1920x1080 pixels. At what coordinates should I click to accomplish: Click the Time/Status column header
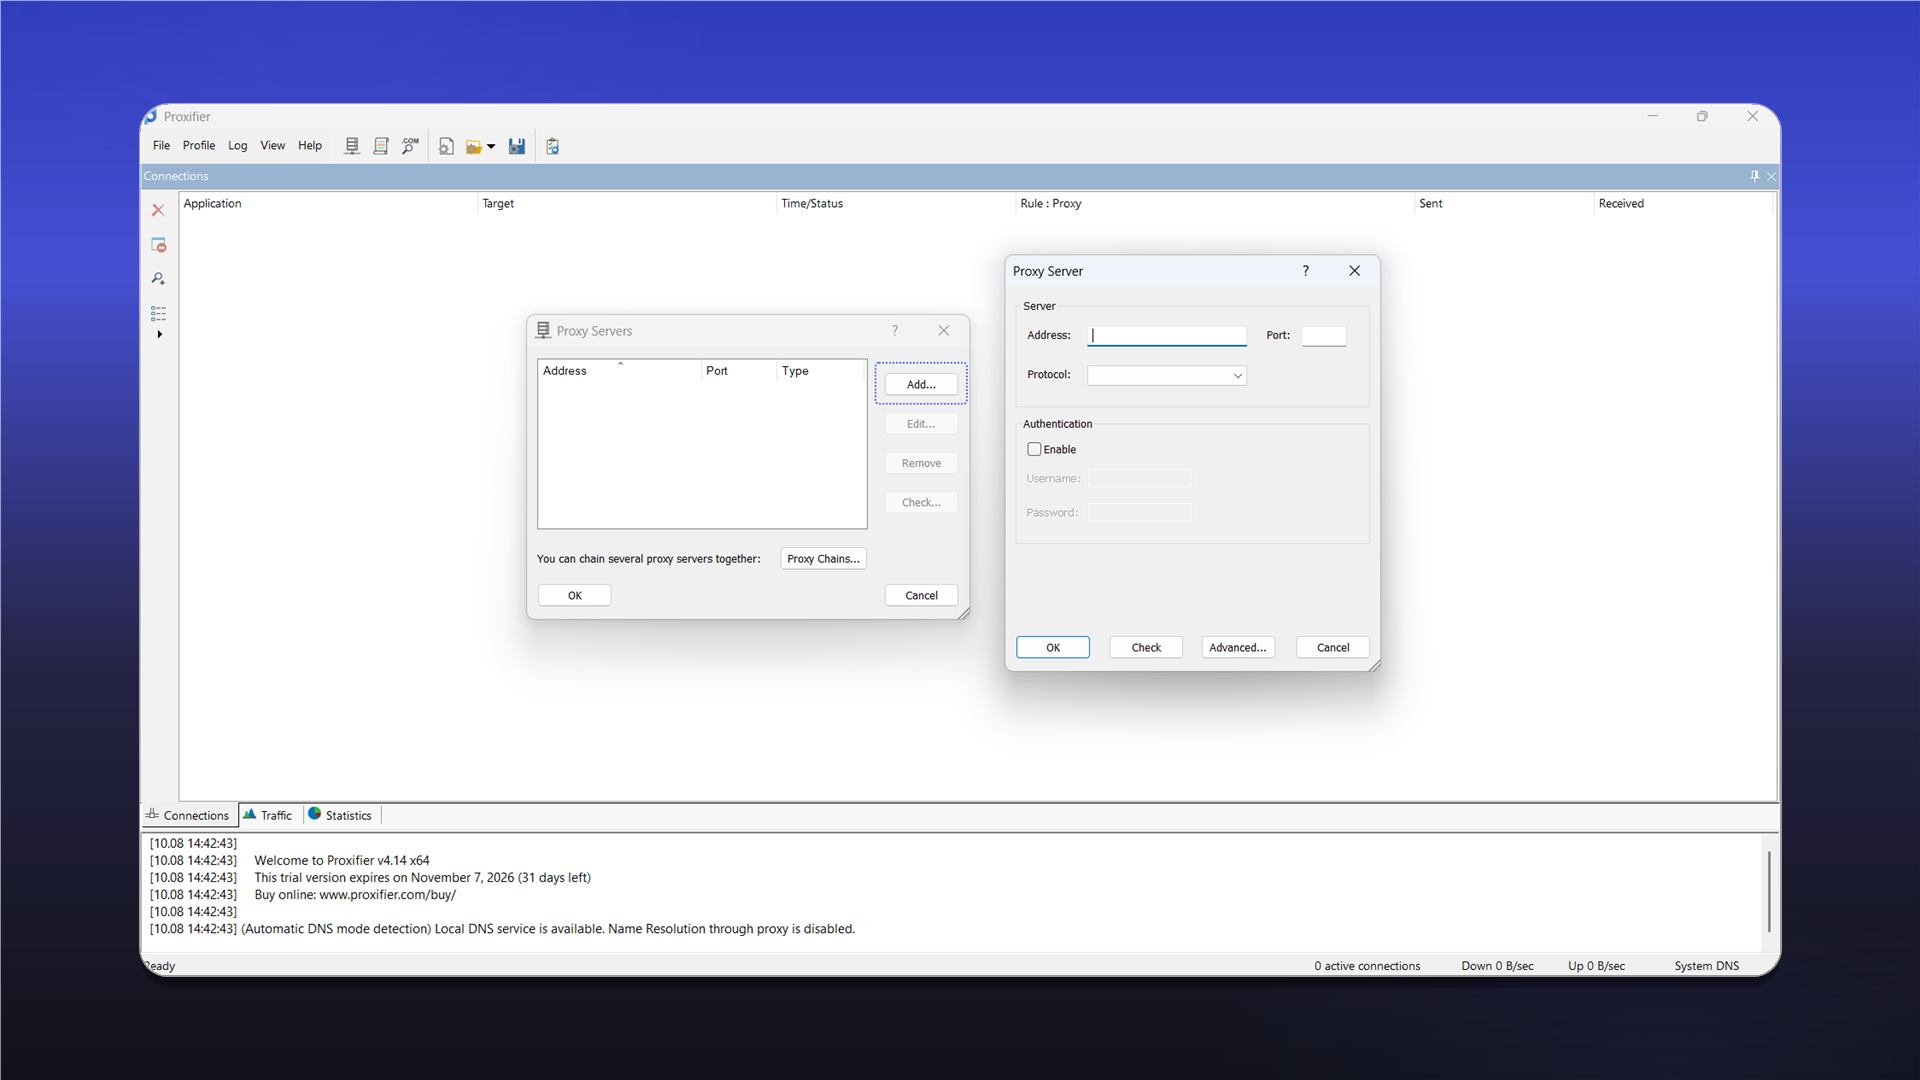pos(896,203)
